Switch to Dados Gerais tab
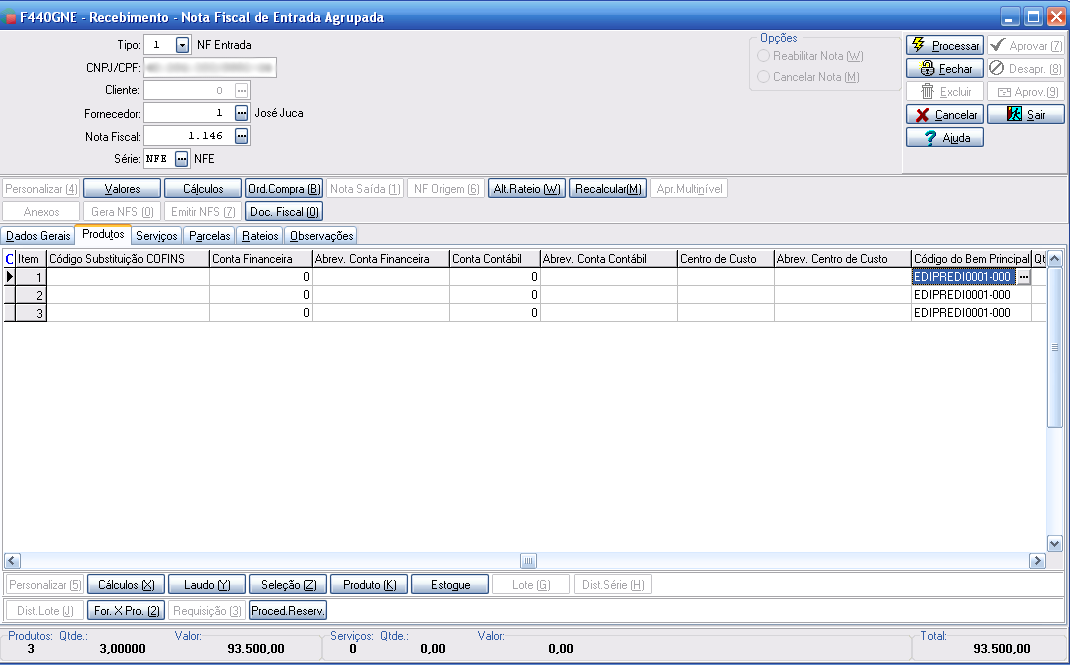This screenshot has width=1070, height=665. [38, 236]
